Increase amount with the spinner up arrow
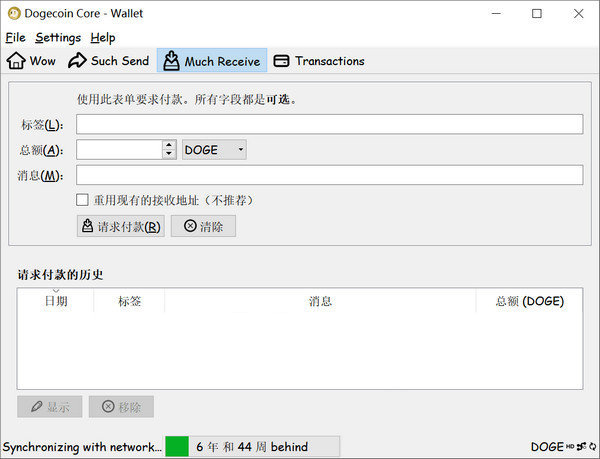Viewport: 600px width, 459px height. 169,145
